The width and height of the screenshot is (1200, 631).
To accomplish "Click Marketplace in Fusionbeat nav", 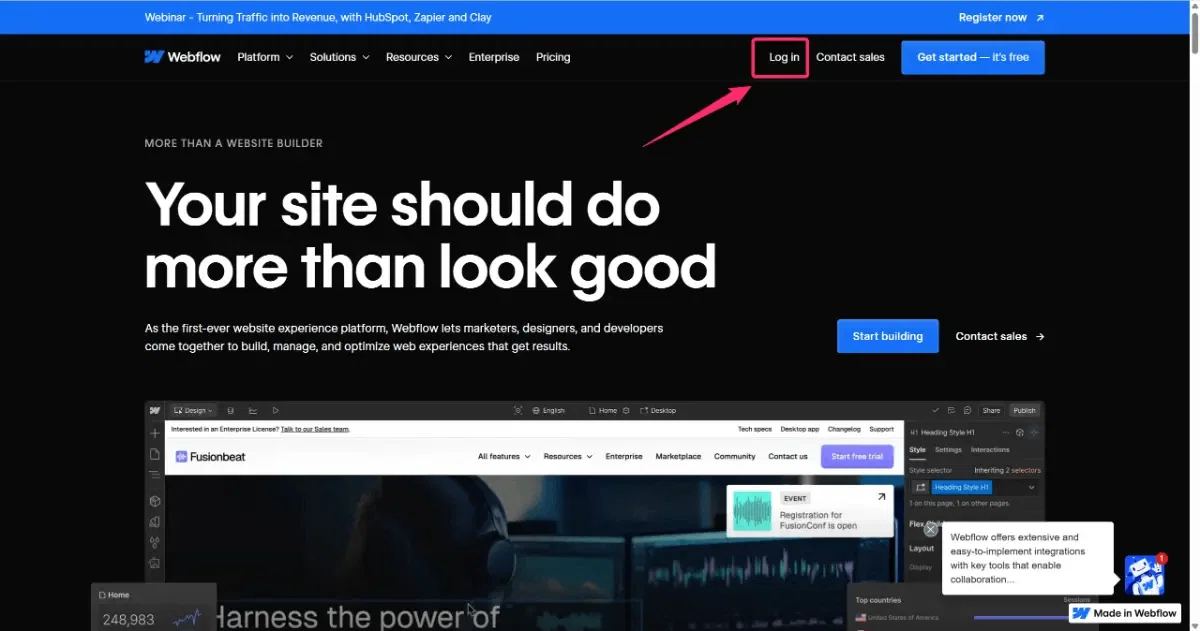I will (678, 456).
